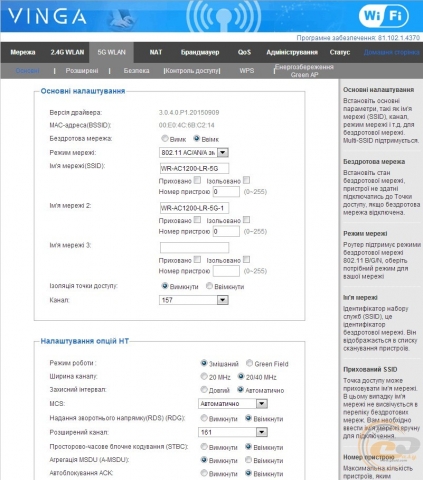423x480 pixels.
Task: Open the Канал dropdown showing 157
Action: (x=194, y=300)
